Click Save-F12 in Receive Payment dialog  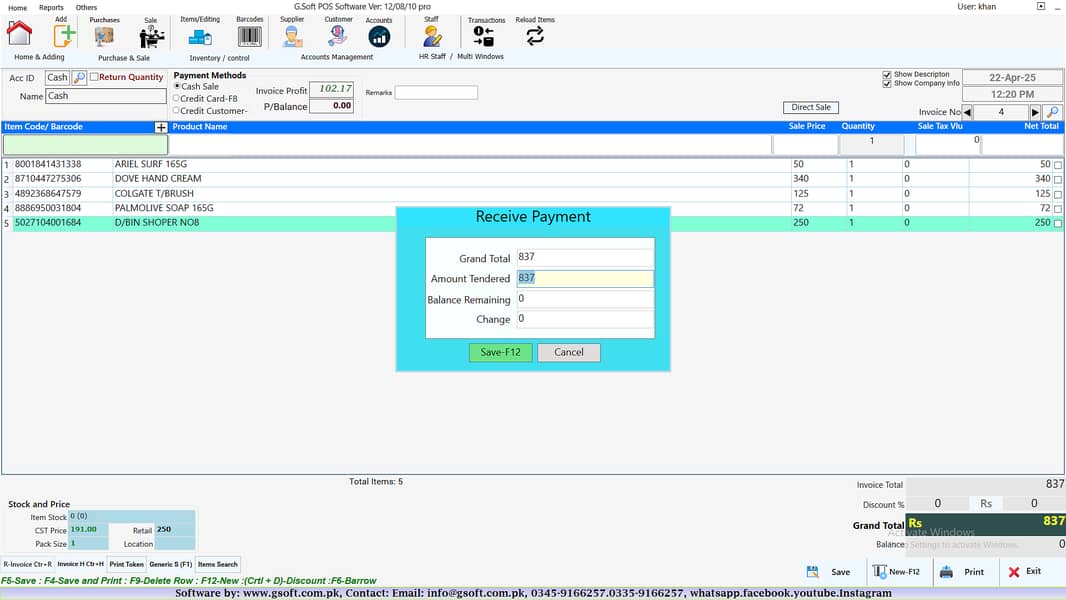[x=500, y=352]
